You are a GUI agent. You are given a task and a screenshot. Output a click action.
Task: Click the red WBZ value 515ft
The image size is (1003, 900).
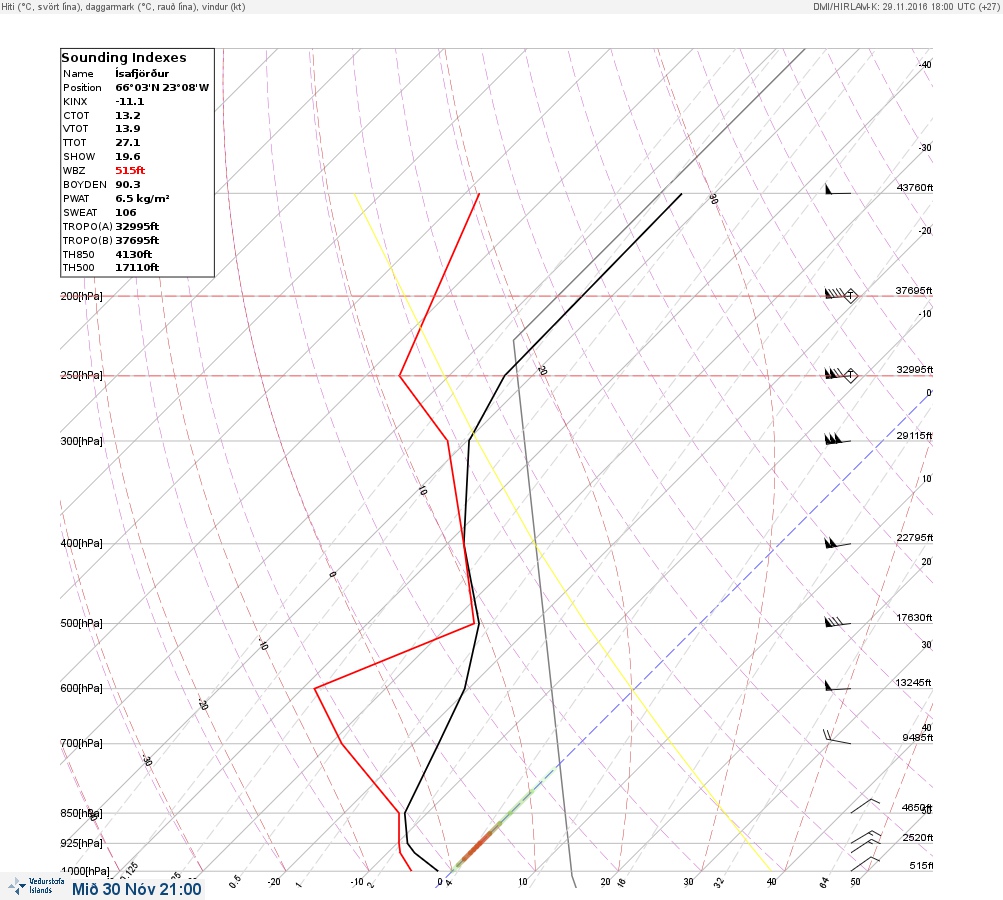click(x=130, y=170)
